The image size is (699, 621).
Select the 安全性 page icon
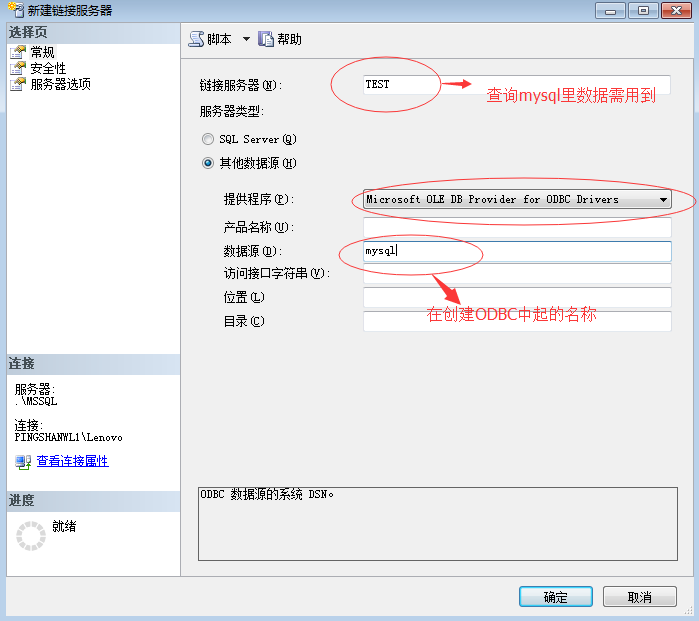coord(18,68)
